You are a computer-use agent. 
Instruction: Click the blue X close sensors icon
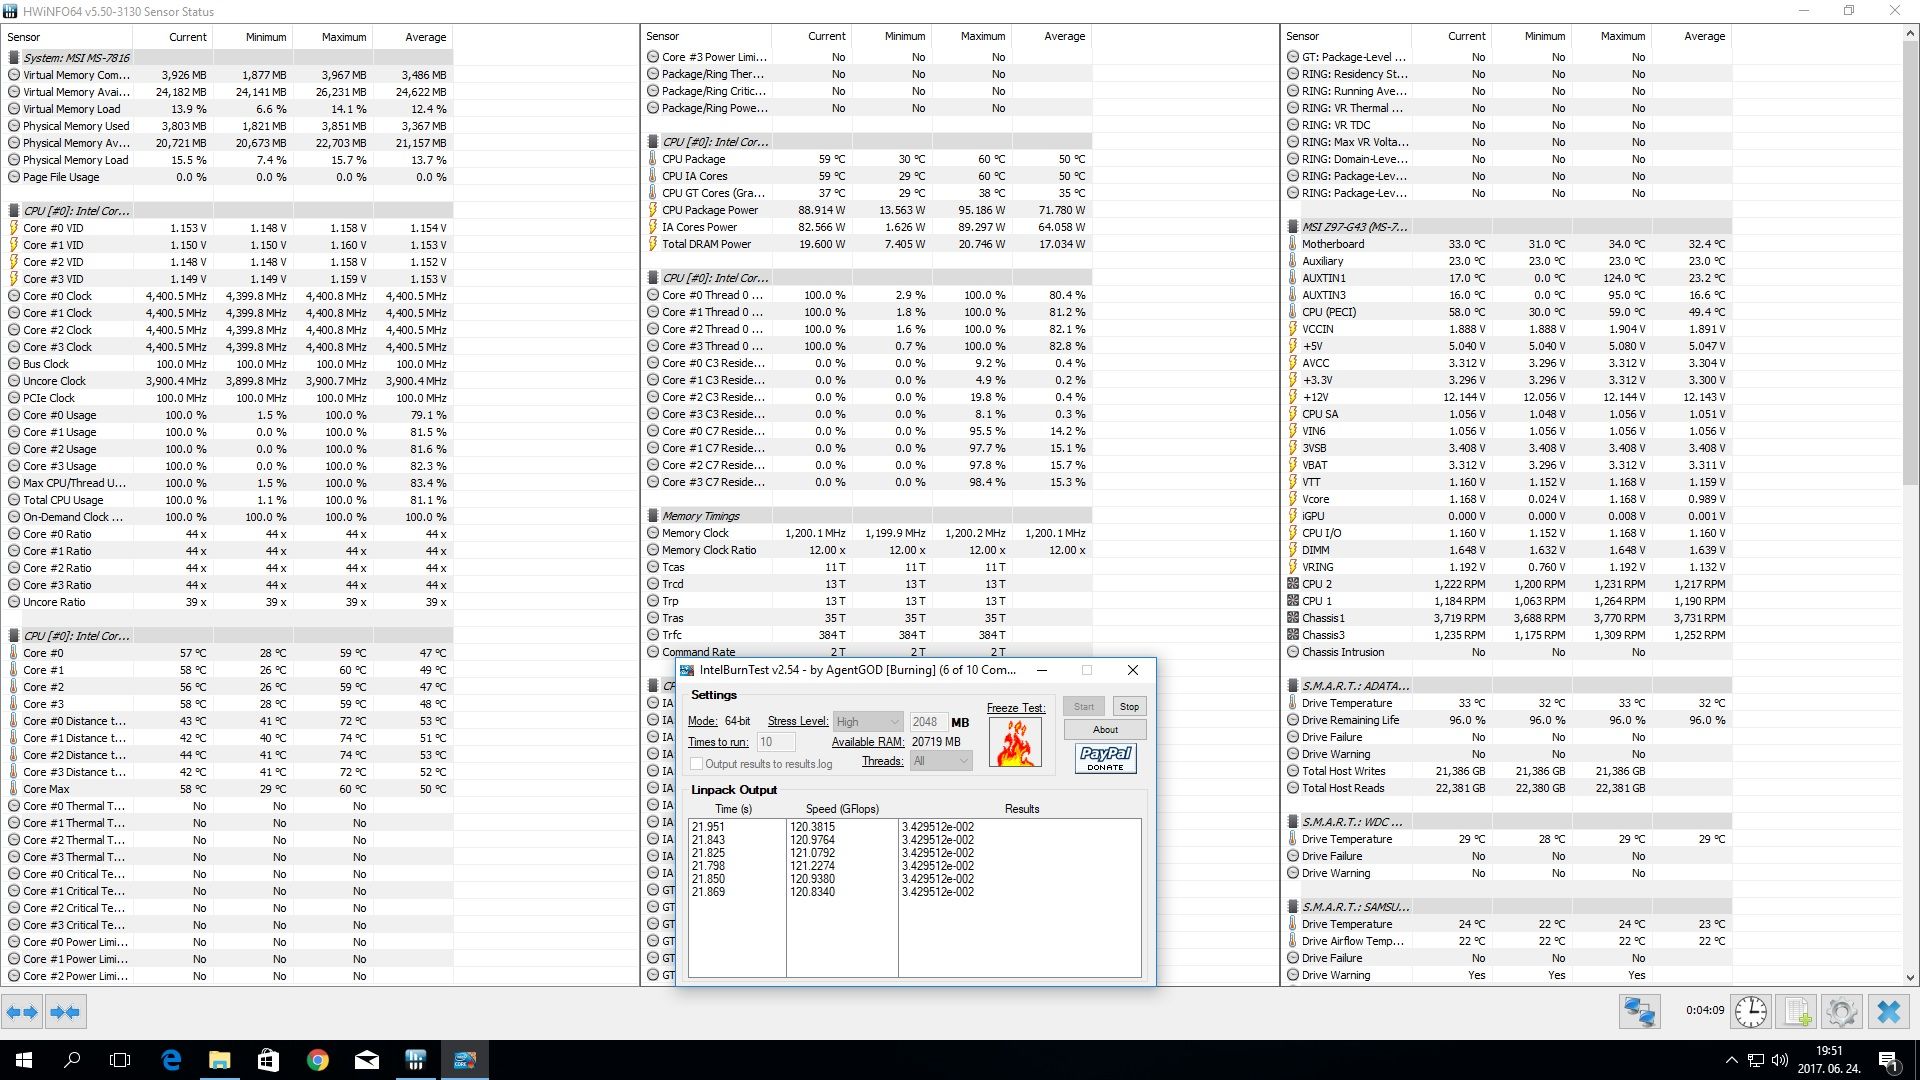[x=1888, y=1012]
